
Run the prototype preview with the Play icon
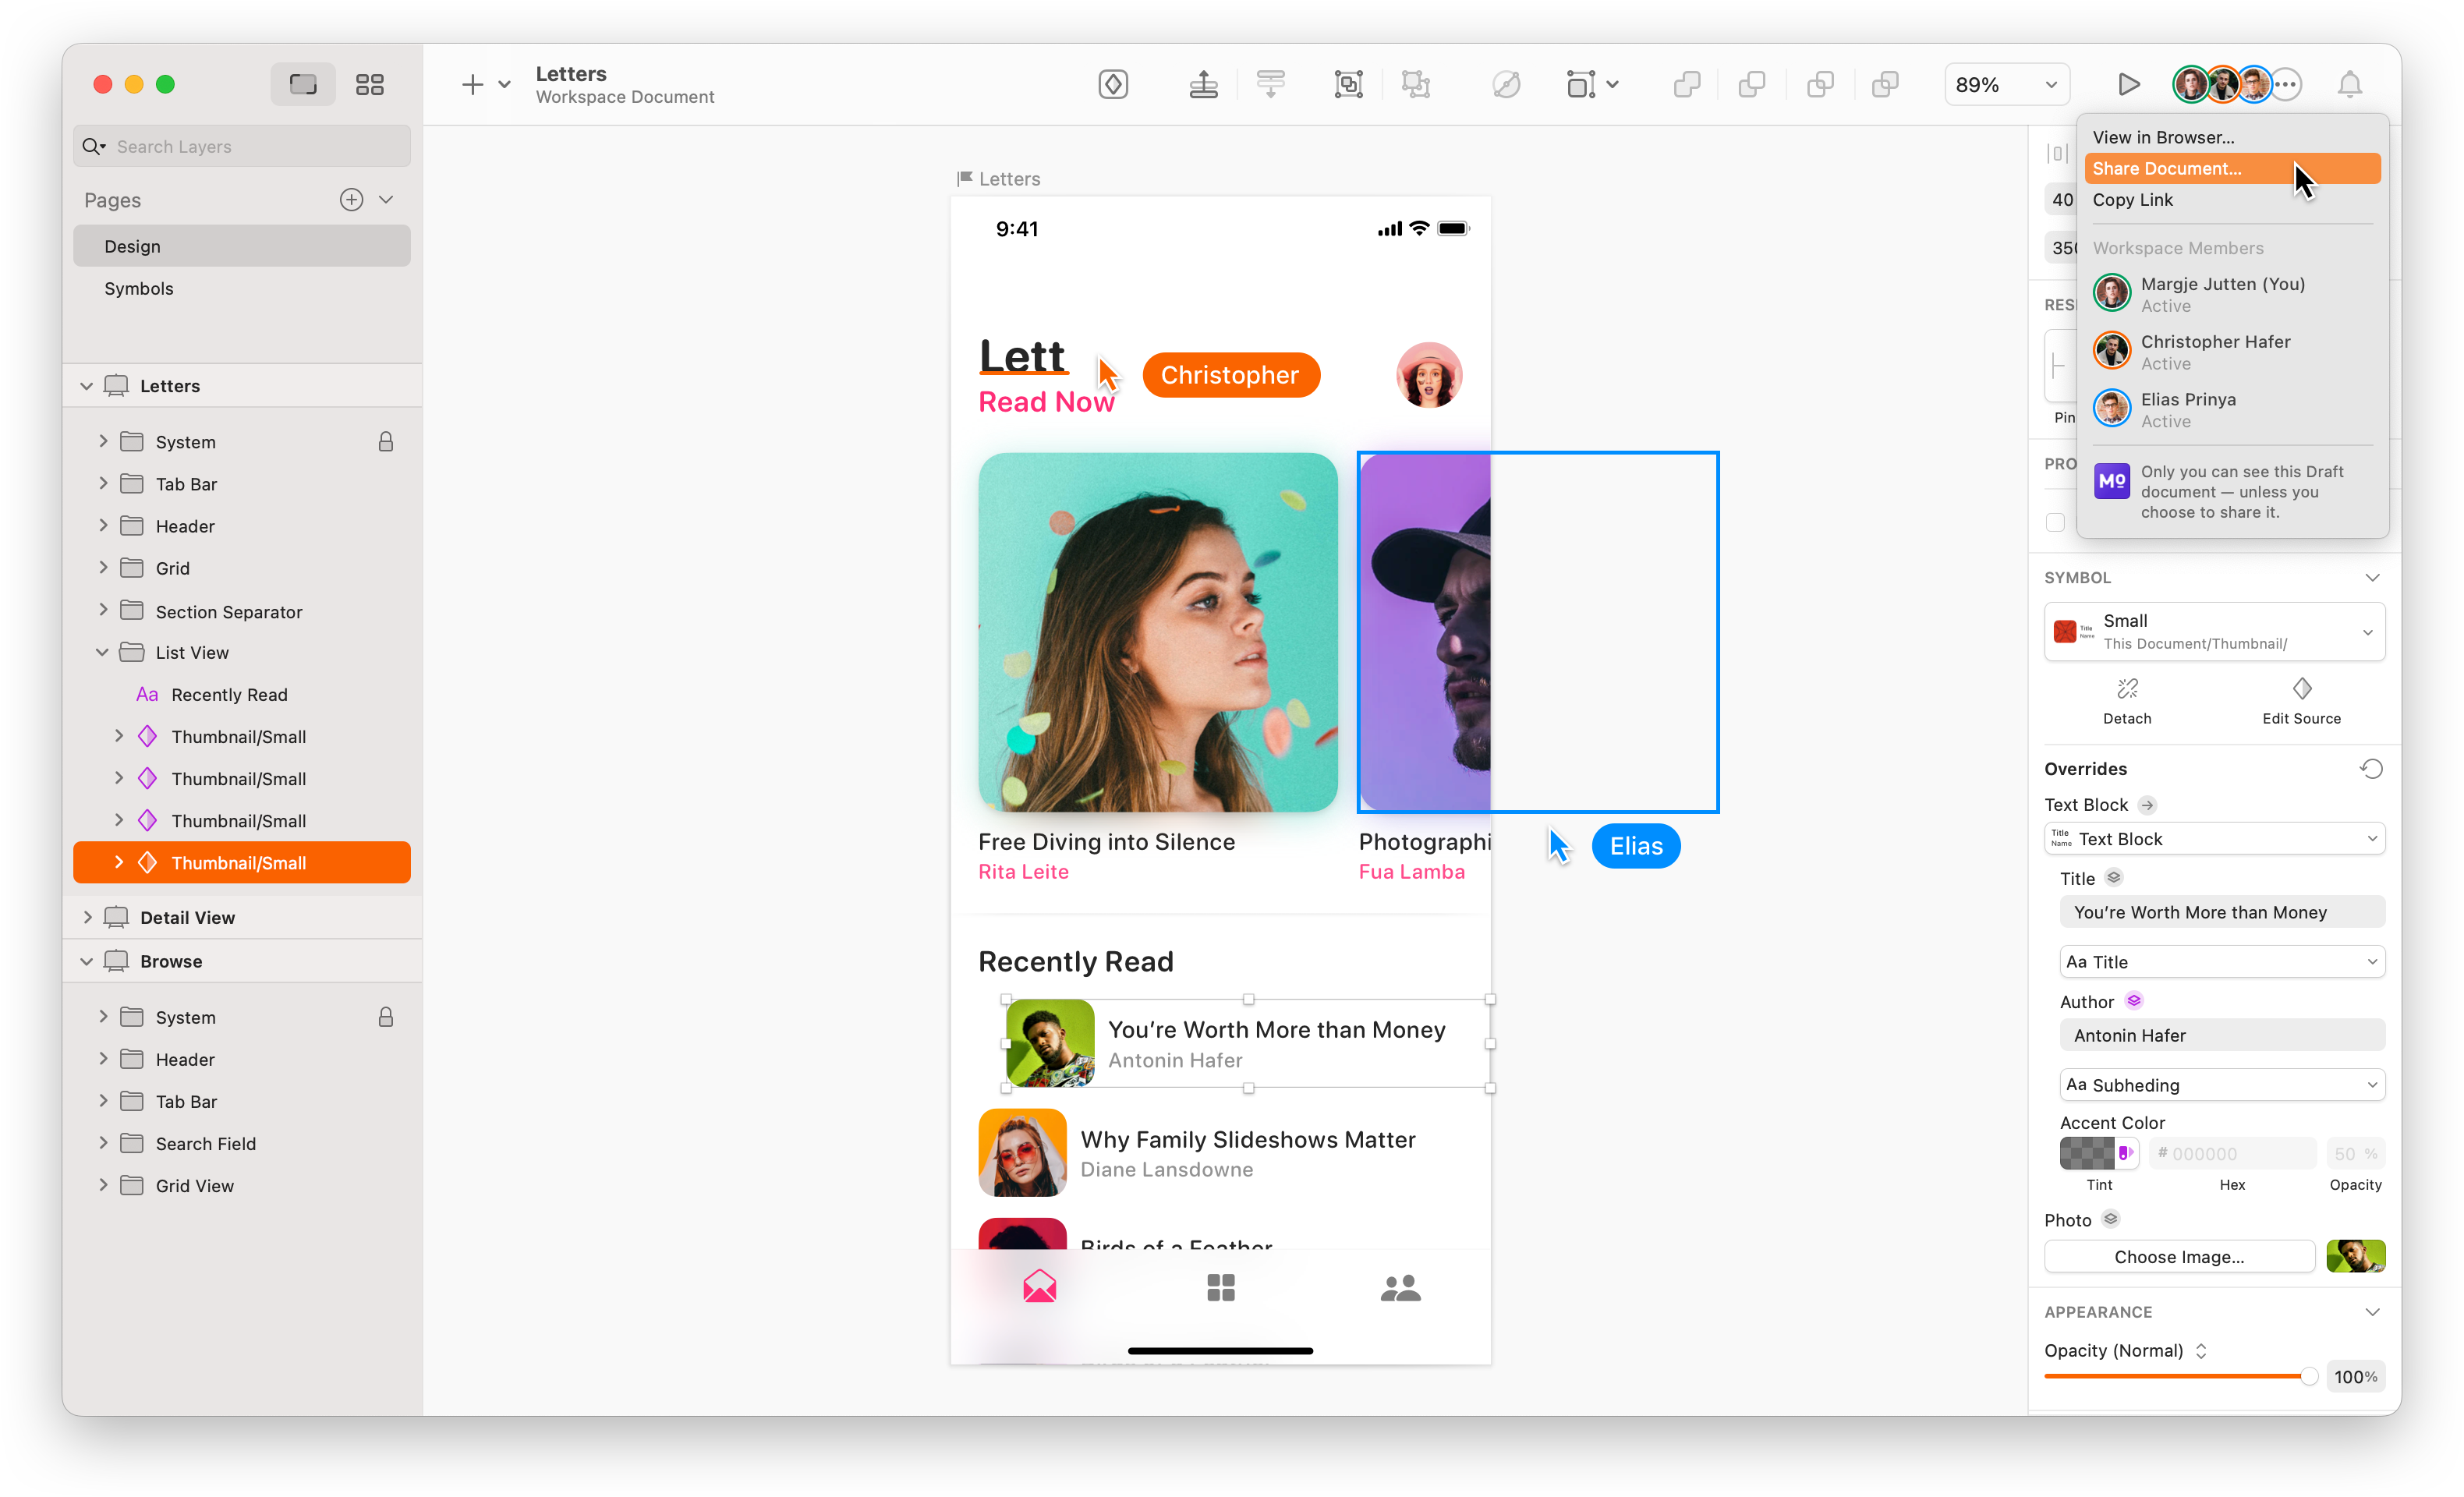coord(2128,84)
